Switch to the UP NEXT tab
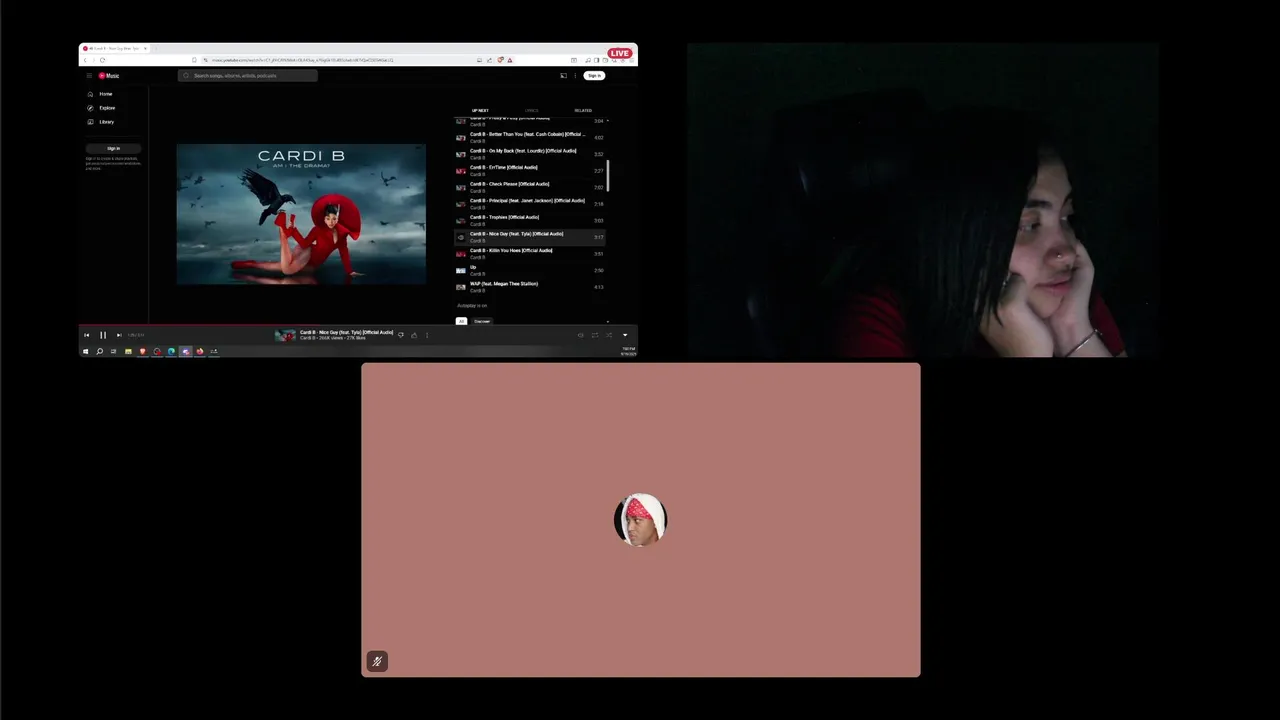The height and width of the screenshot is (720, 1280). pyautogui.click(x=480, y=110)
